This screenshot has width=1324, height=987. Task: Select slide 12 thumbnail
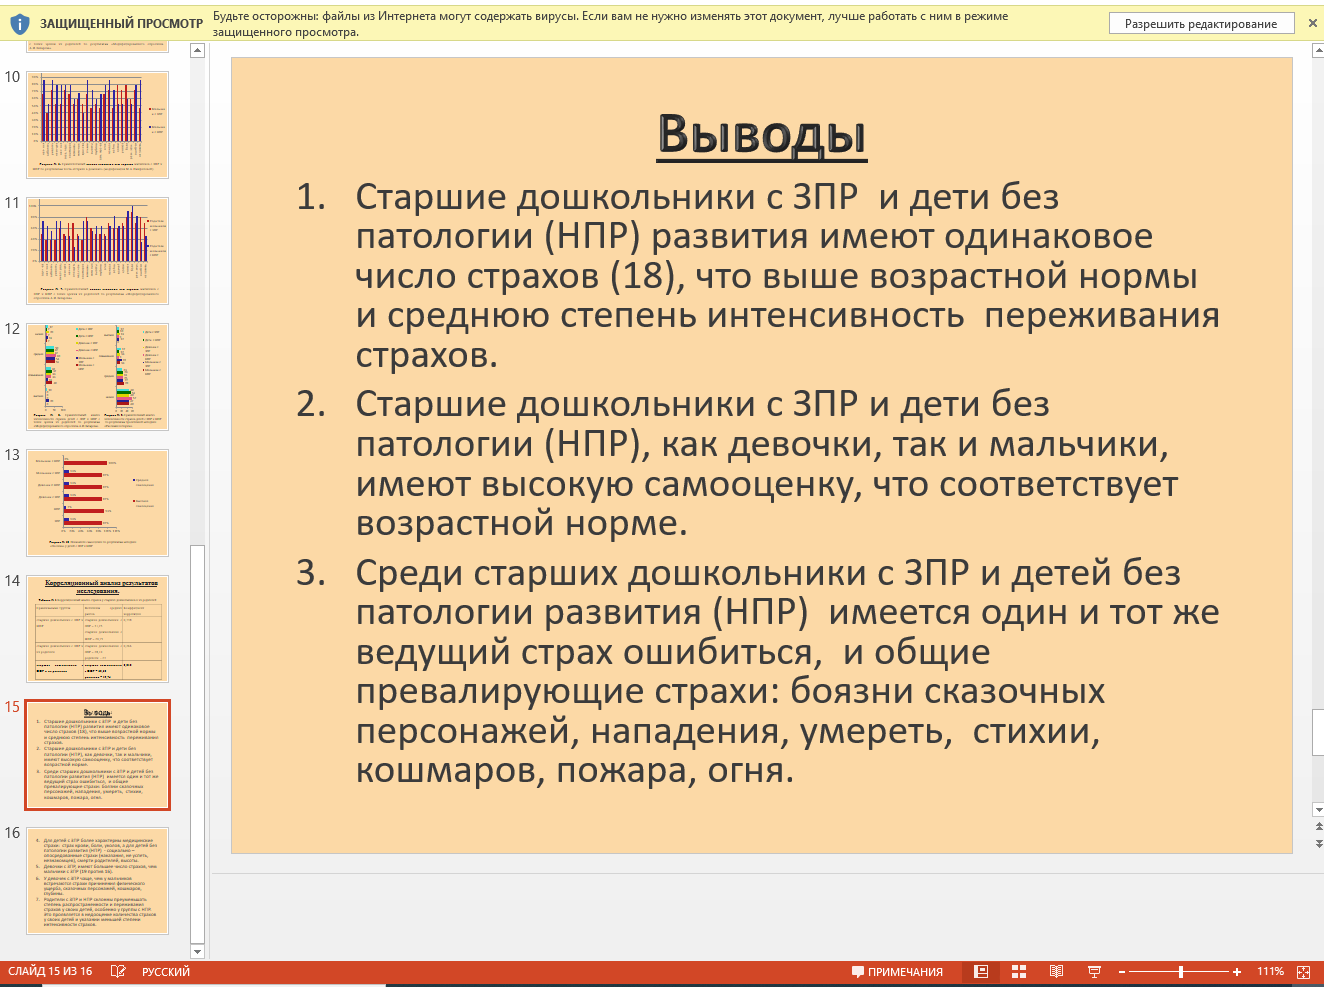tap(97, 377)
